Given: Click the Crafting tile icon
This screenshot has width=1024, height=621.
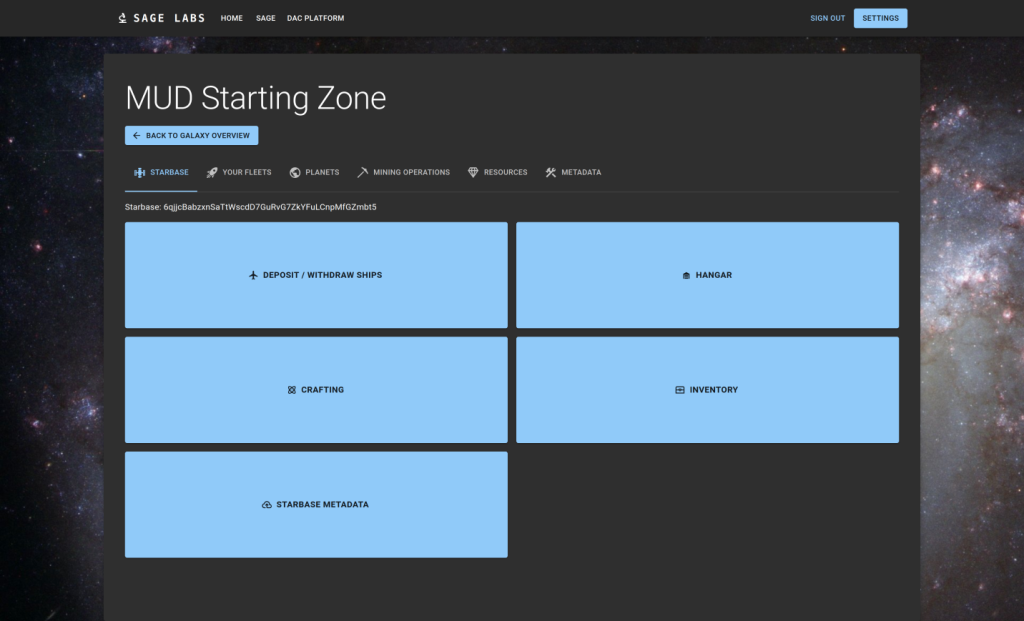Looking at the screenshot, I should pos(292,390).
